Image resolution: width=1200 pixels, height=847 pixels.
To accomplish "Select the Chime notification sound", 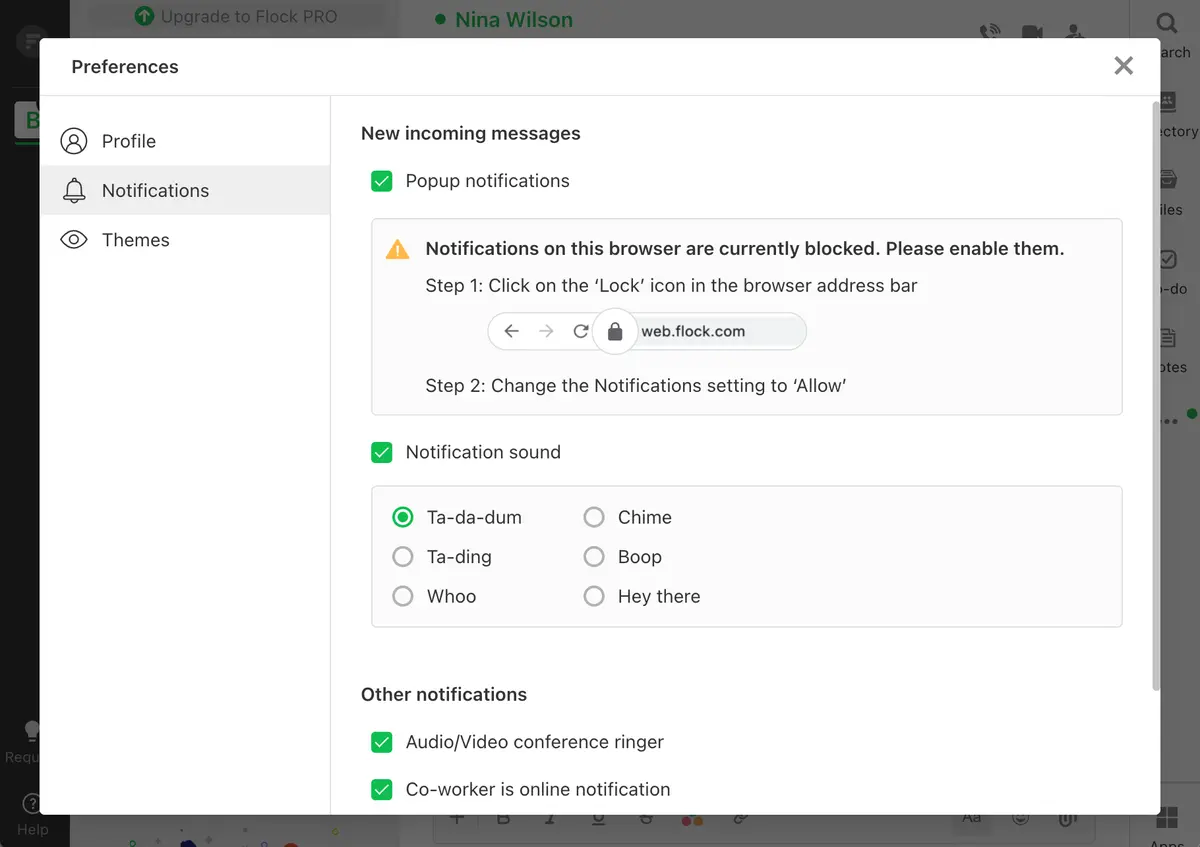I will pos(594,517).
